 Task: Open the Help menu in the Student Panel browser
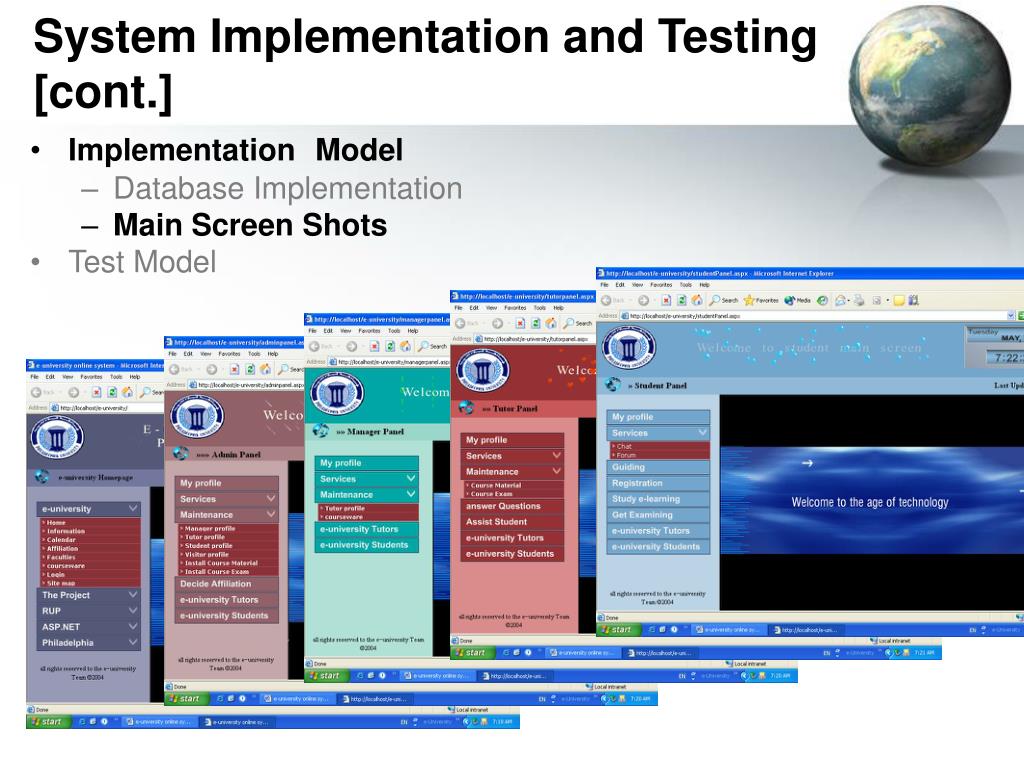pos(705,285)
